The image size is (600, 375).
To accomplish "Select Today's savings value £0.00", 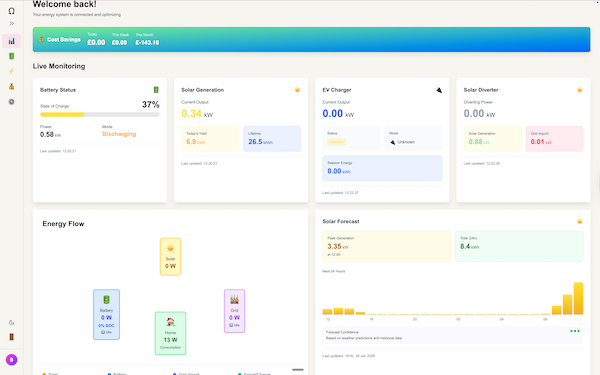I will coord(96,42).
